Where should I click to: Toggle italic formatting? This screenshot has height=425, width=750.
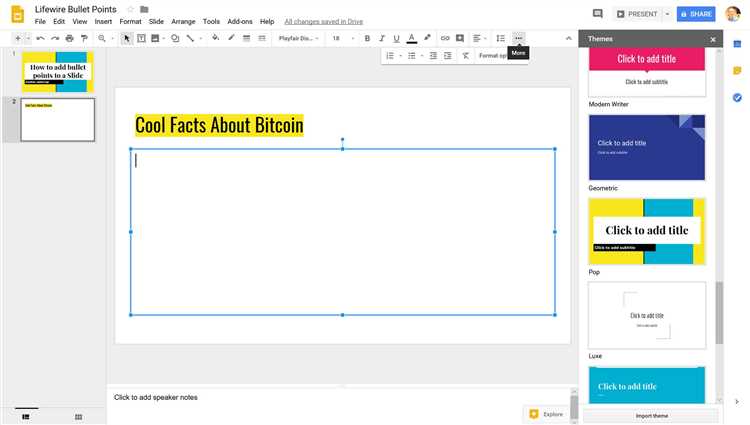coord(382,38)
